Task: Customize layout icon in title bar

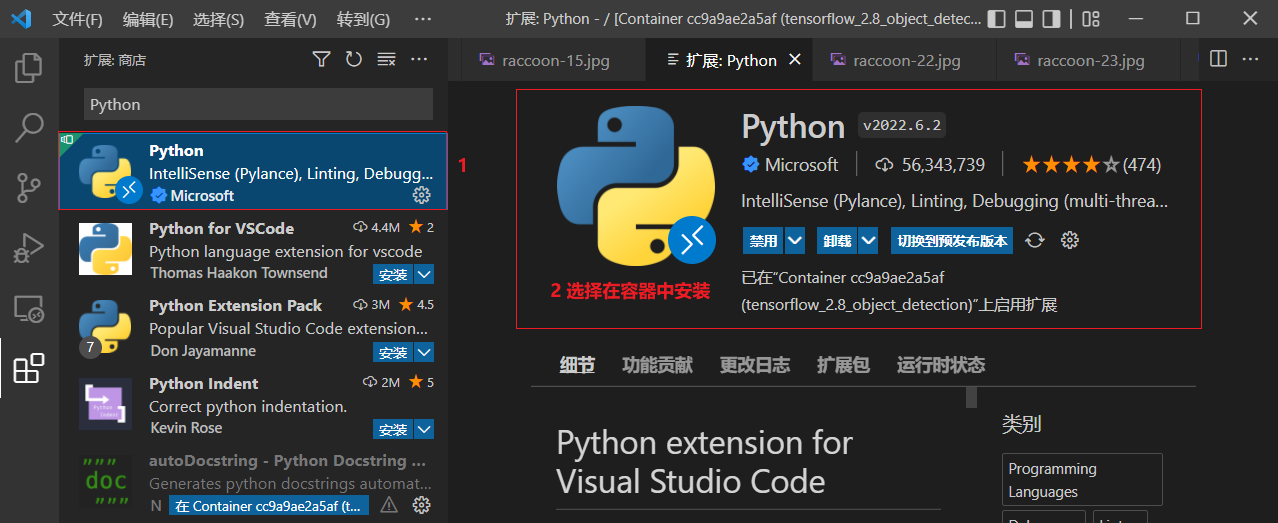Action: pyautogui.click(x=1091, y=19)
